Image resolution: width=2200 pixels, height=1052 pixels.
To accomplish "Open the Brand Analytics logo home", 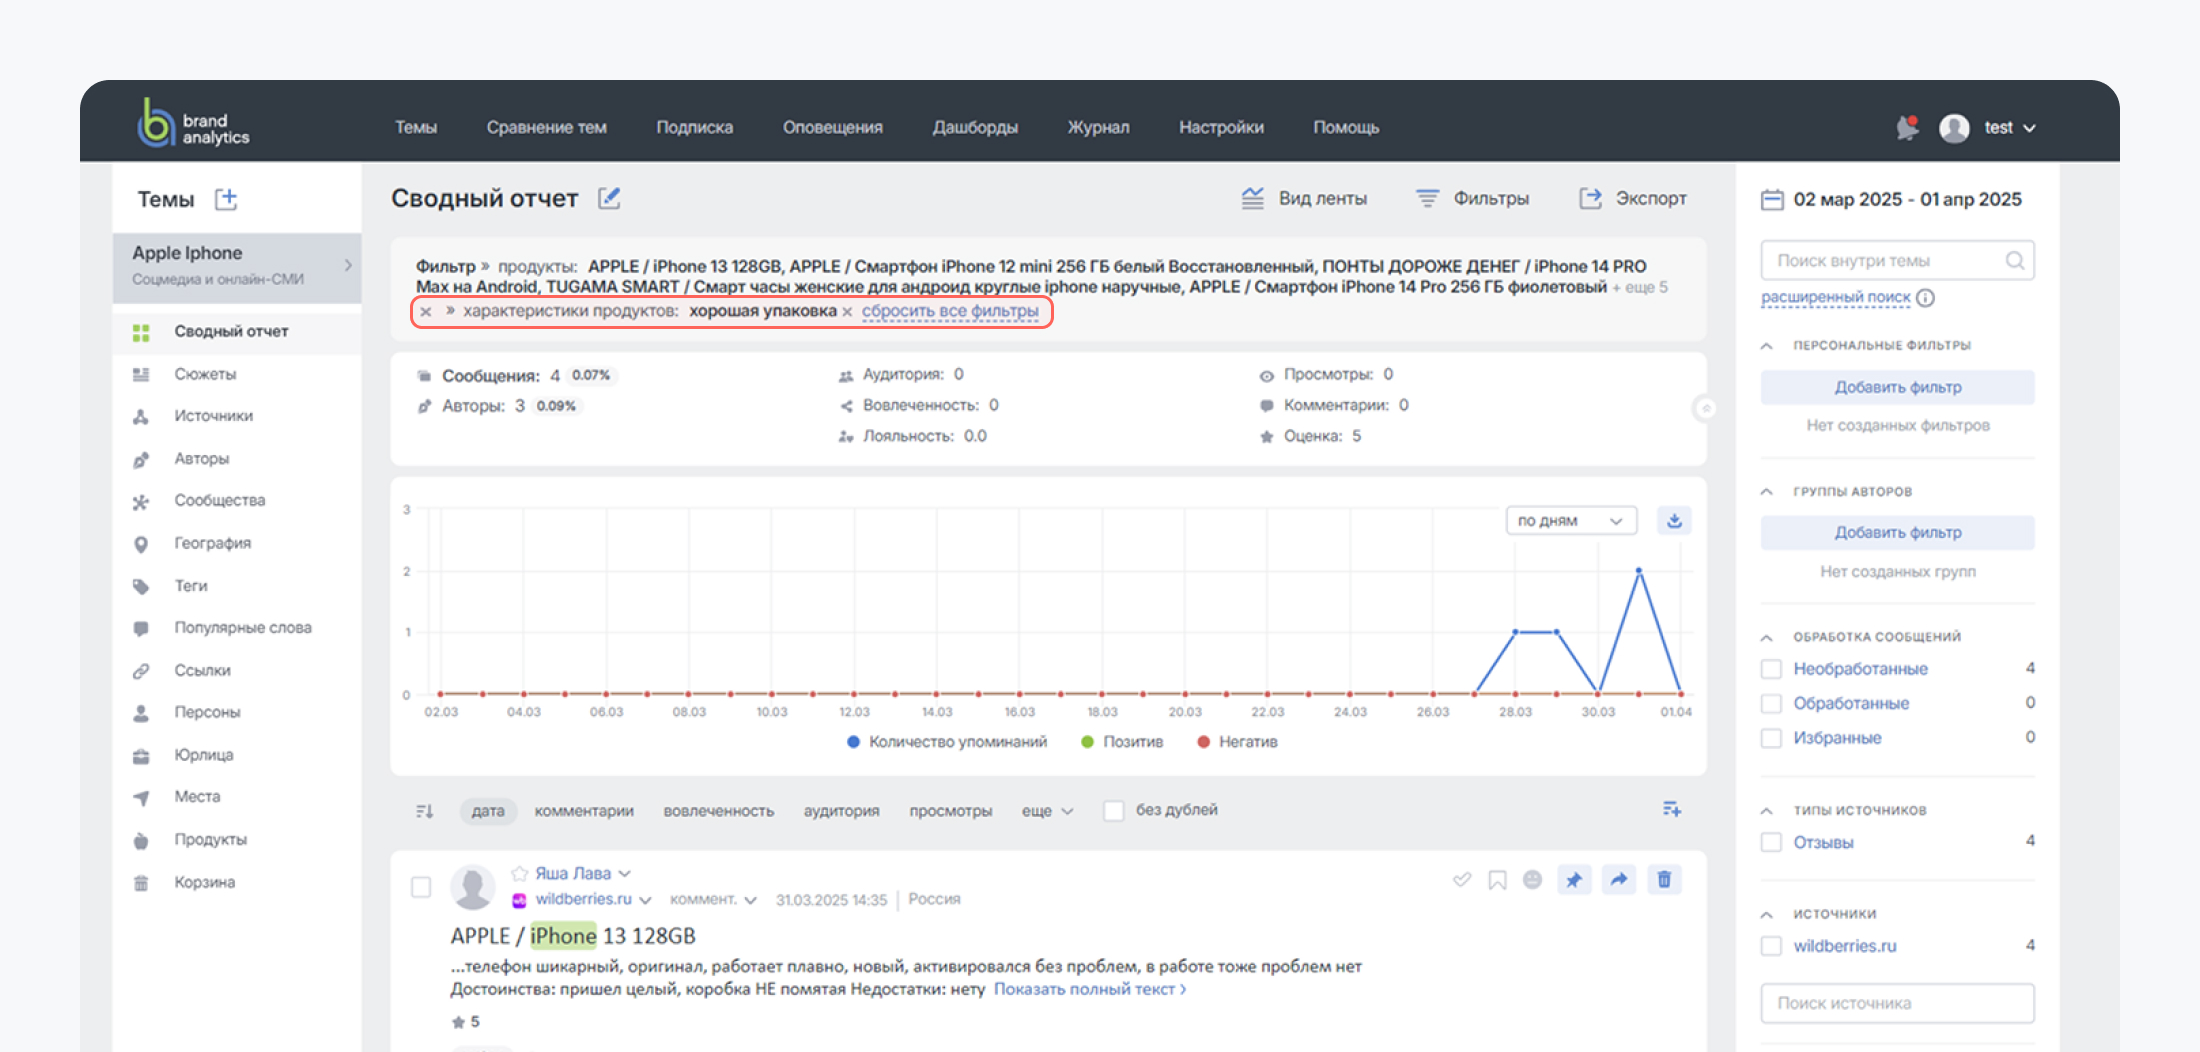I will pos(193,124).
